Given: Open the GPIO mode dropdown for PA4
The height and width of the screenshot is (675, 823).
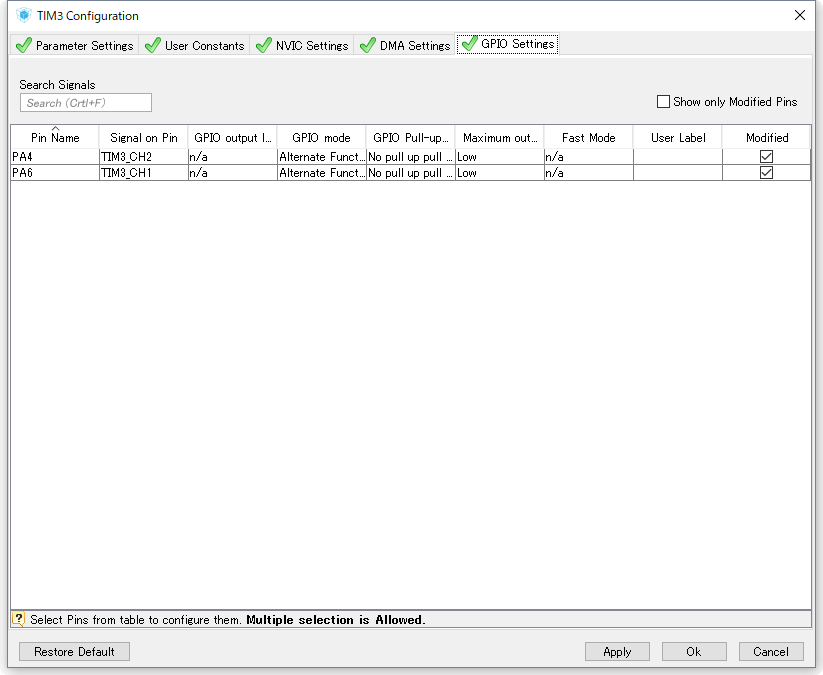Looking at the screenshot, I should 320,156.
